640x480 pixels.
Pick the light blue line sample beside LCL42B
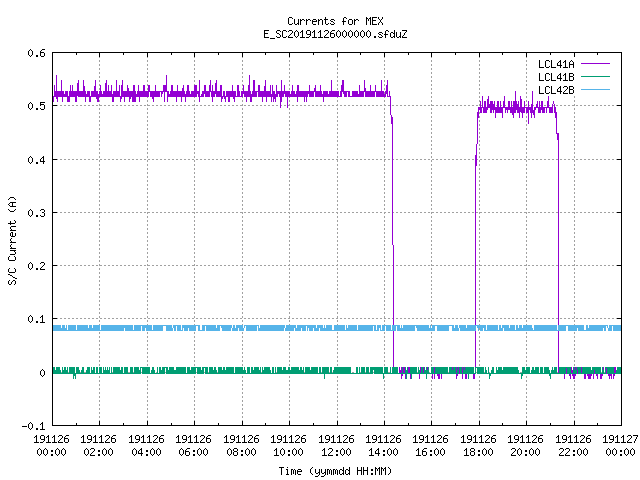pos(595,89)
